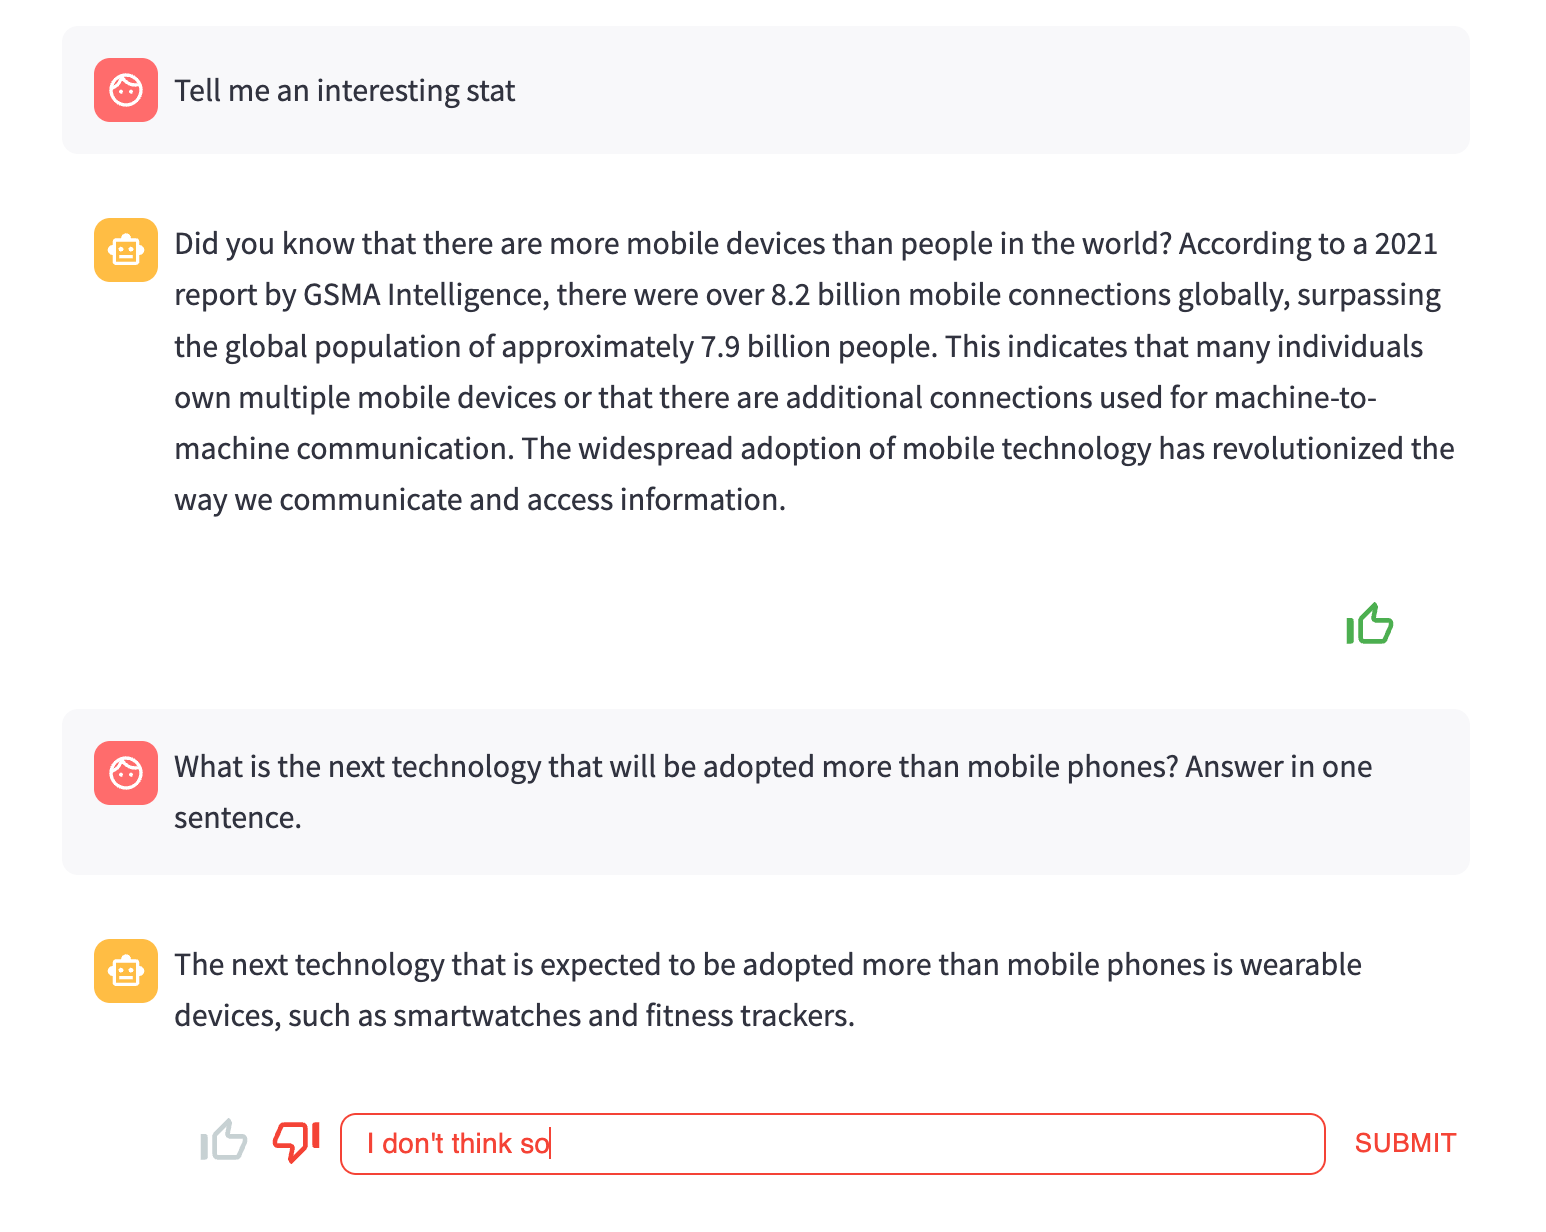Click the user avatar beside "Tell me an interesting stat"
The height and width of the screenshot is (1232, 1546).
[x=126, y=90]
